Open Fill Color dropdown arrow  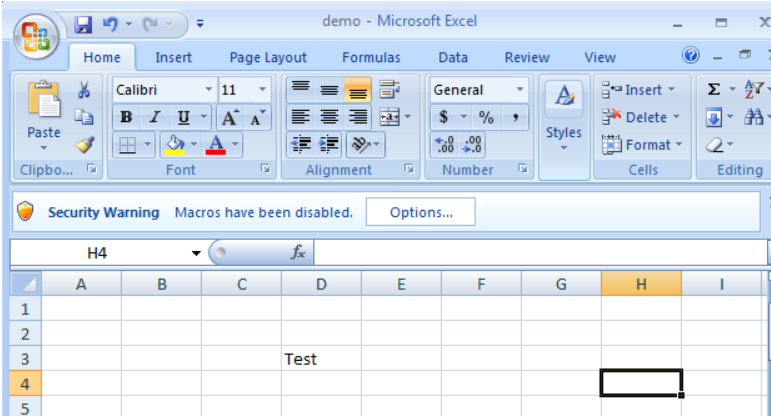tap(194, 145)
